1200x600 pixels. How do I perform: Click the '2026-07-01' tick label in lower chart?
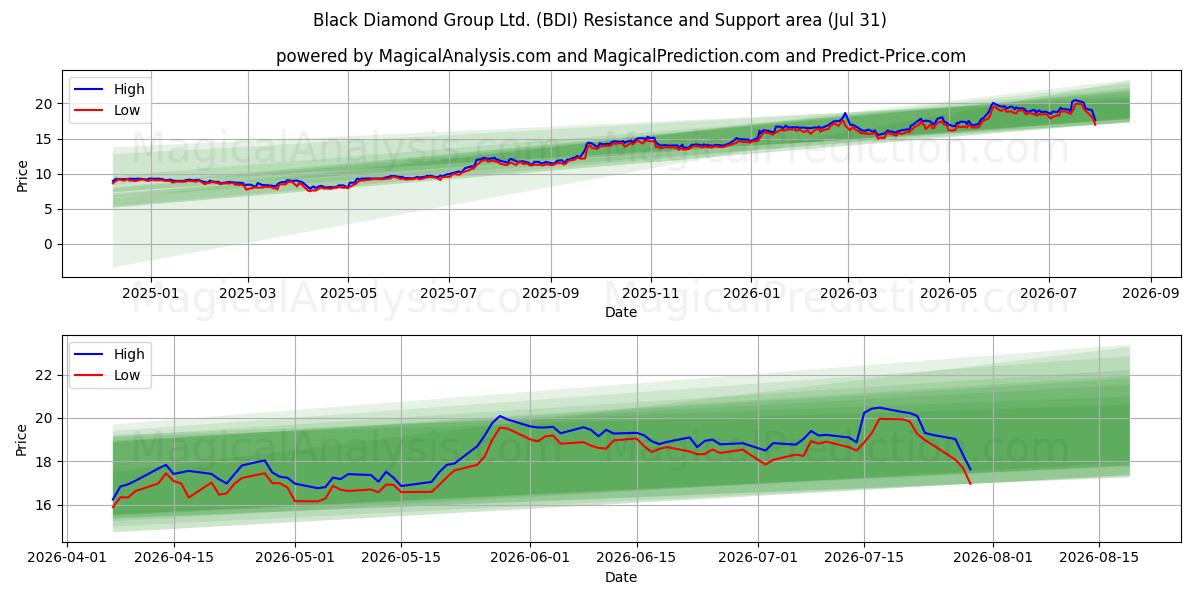click(x=758, y=557)
